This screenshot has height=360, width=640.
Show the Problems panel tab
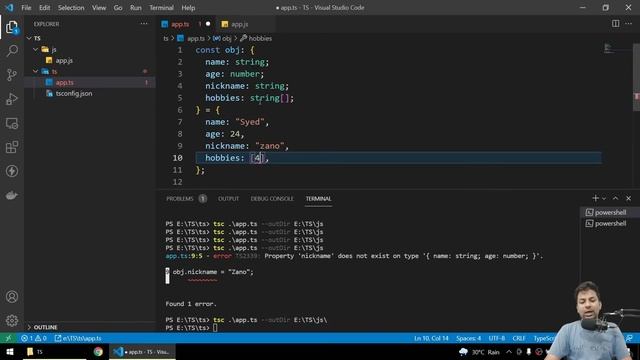click(x=186, y=199)
